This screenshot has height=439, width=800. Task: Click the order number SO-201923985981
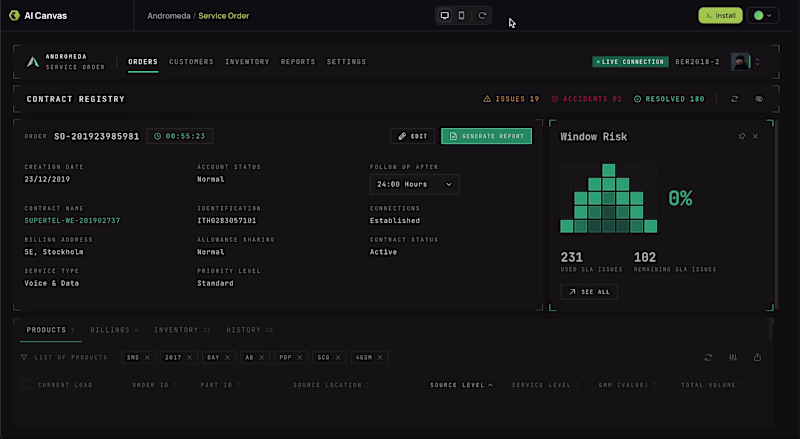click(96, 136)
